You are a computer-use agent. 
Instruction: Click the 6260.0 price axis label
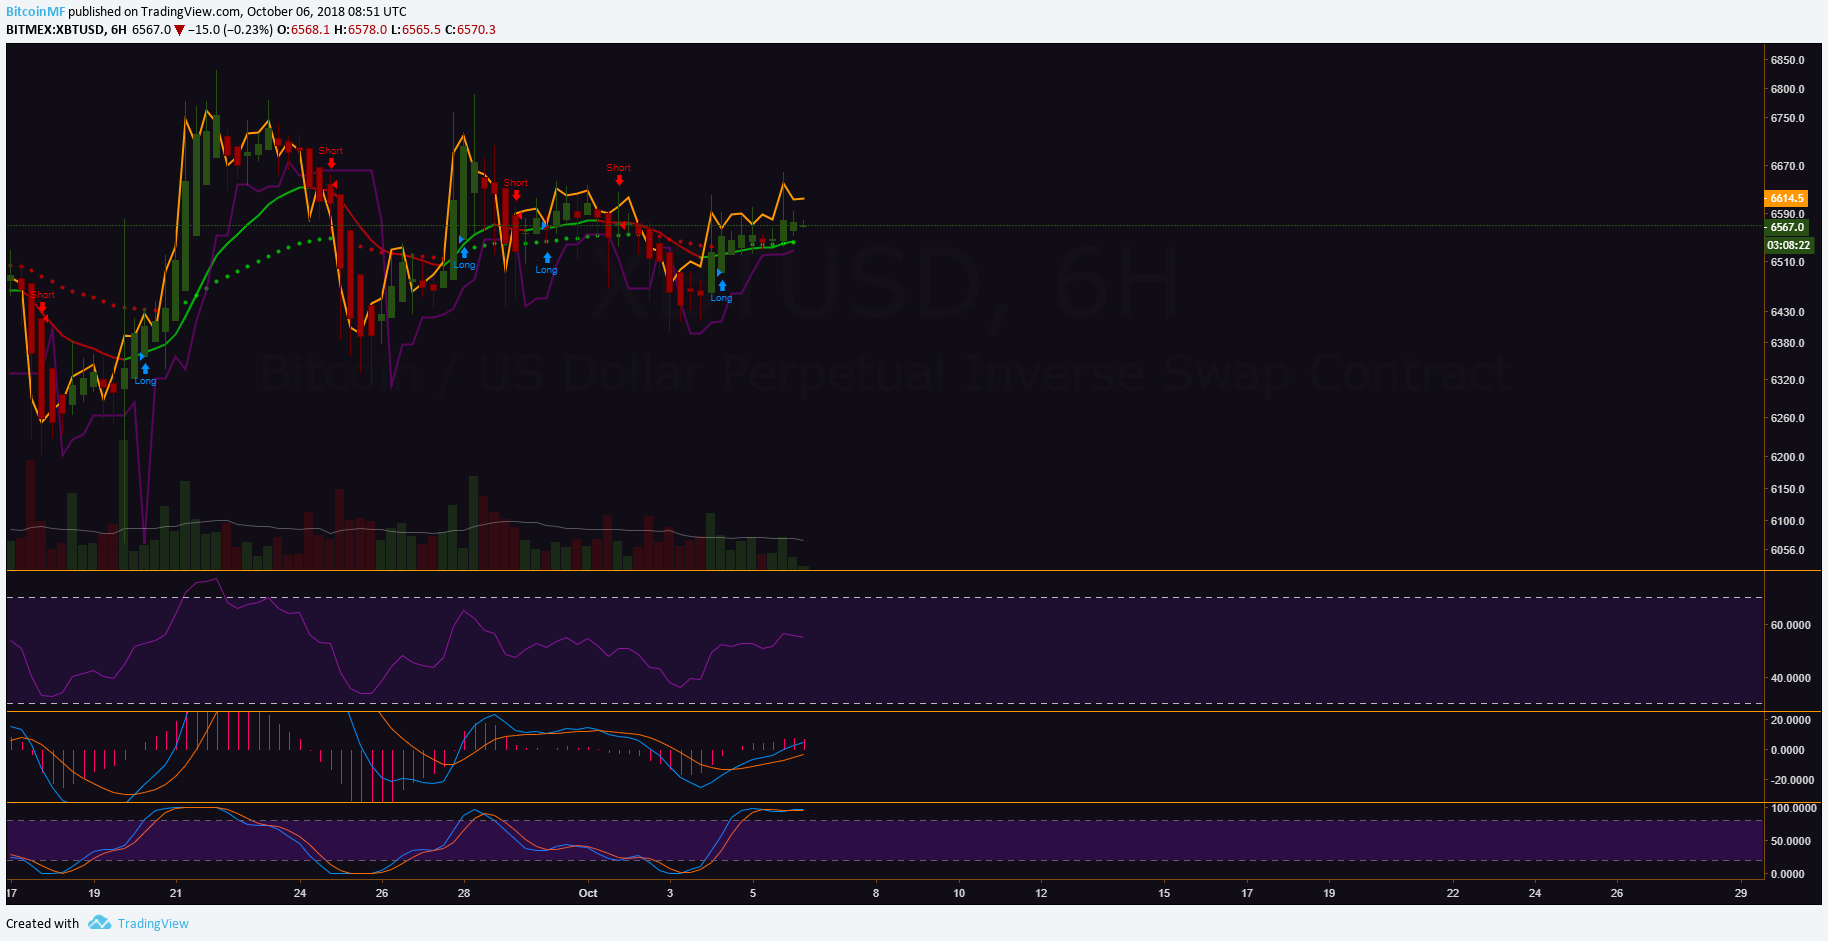pyautogui.click(x=1787, y=418)
